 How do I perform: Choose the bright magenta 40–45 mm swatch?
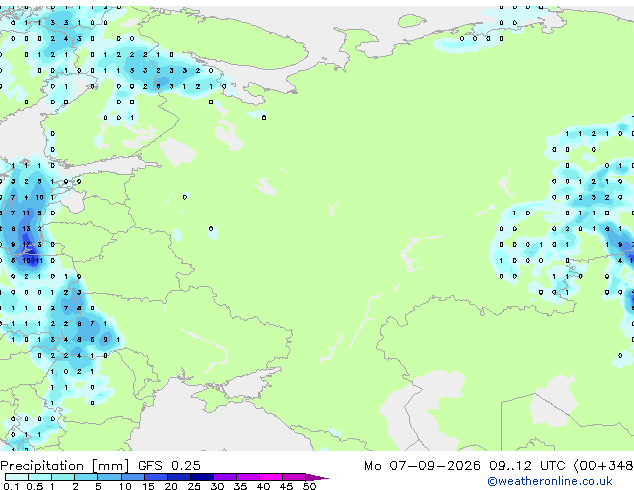271,477
